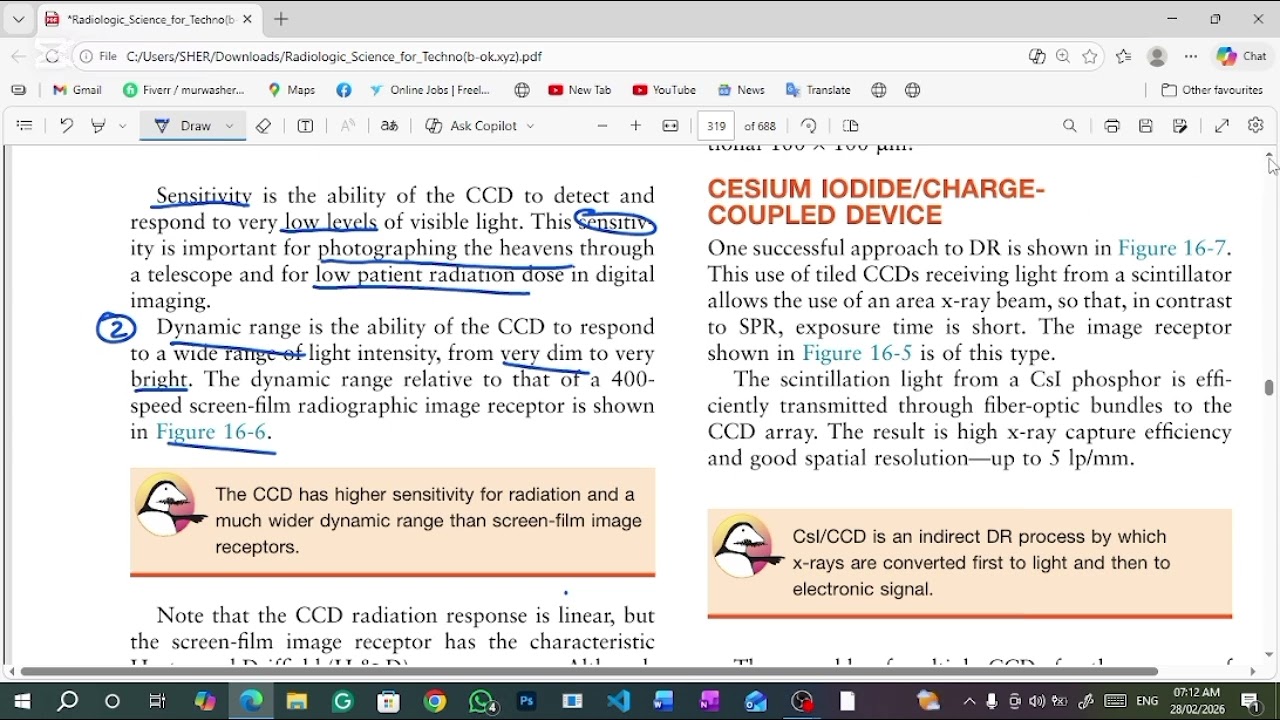Follow the Figure 16-5 link
Viewport: 1280px width, 720px height.
857,353
